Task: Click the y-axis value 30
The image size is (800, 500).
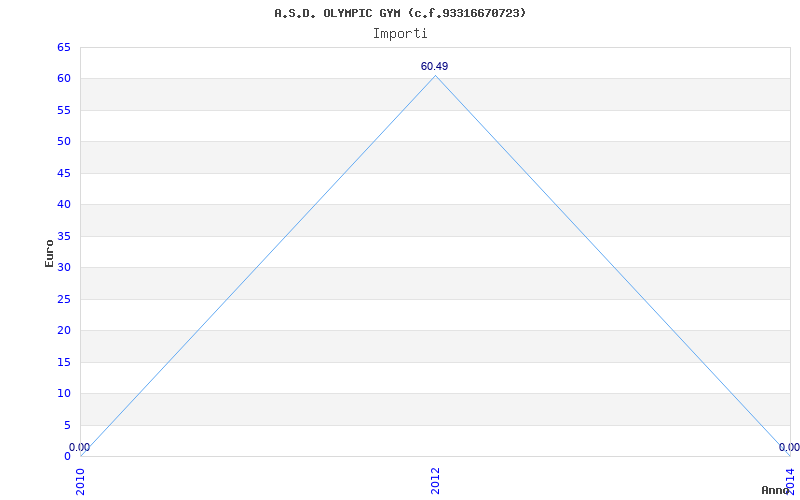Action: pyautogui.click(x=64, y=267)
